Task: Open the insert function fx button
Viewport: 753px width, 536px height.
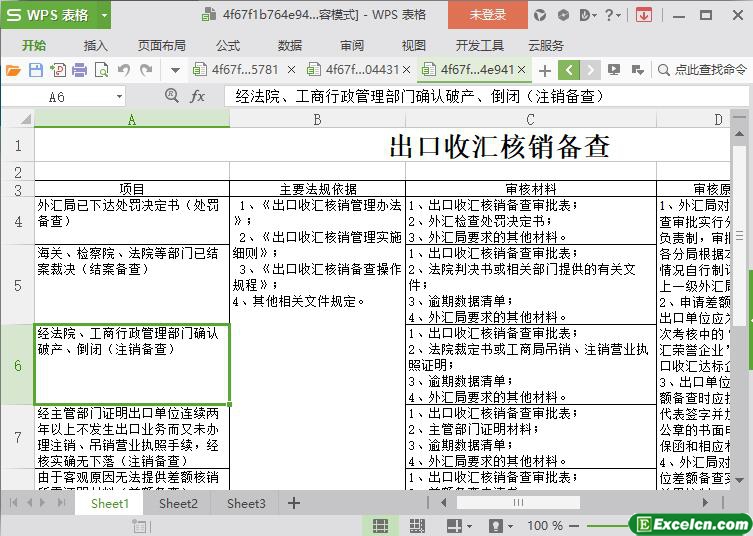Action: pyautogui.click(x=198, y=96)
